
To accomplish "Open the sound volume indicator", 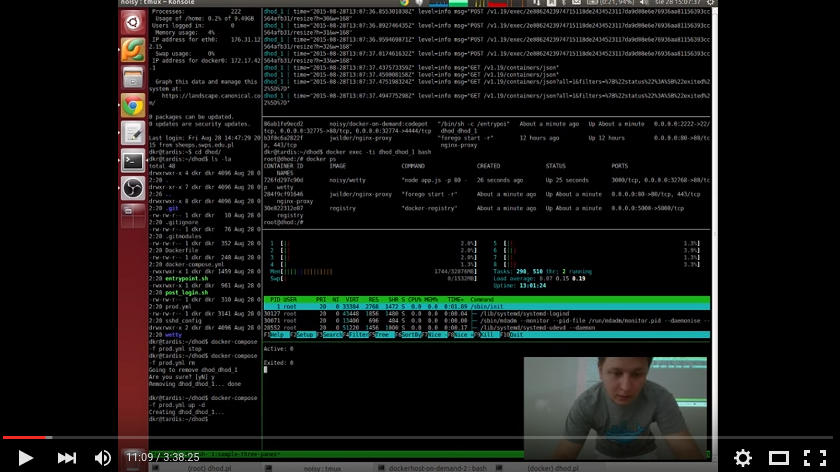I will click(644, 3).
